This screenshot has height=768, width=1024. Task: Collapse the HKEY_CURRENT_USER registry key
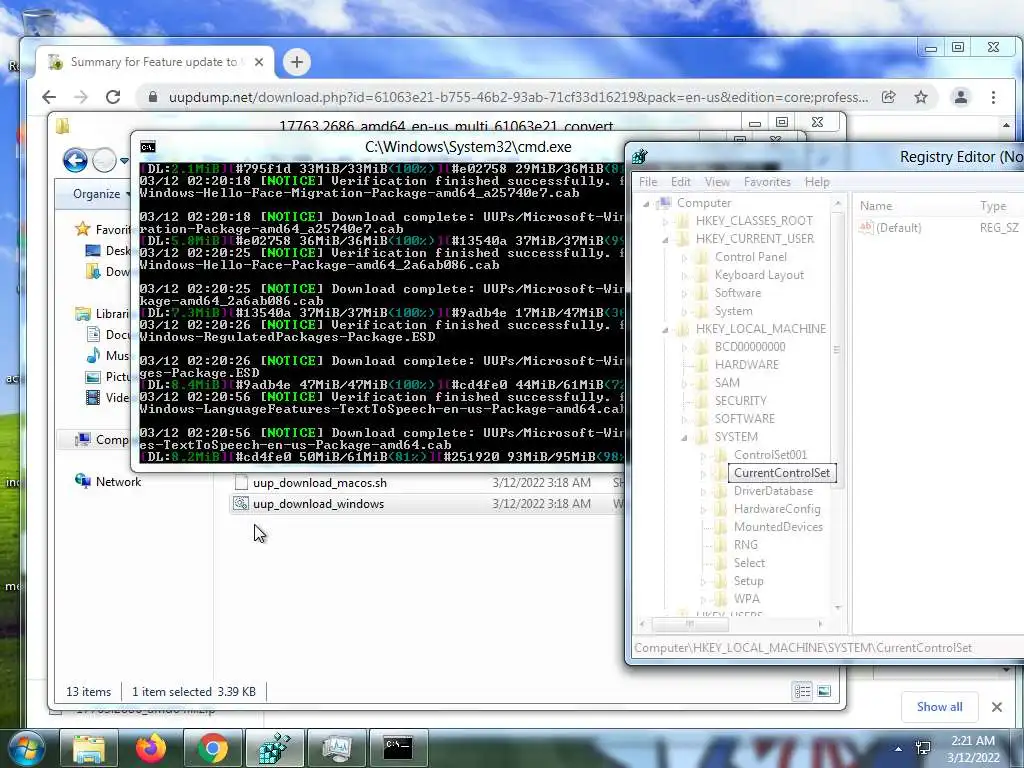[x=665, y=240]
